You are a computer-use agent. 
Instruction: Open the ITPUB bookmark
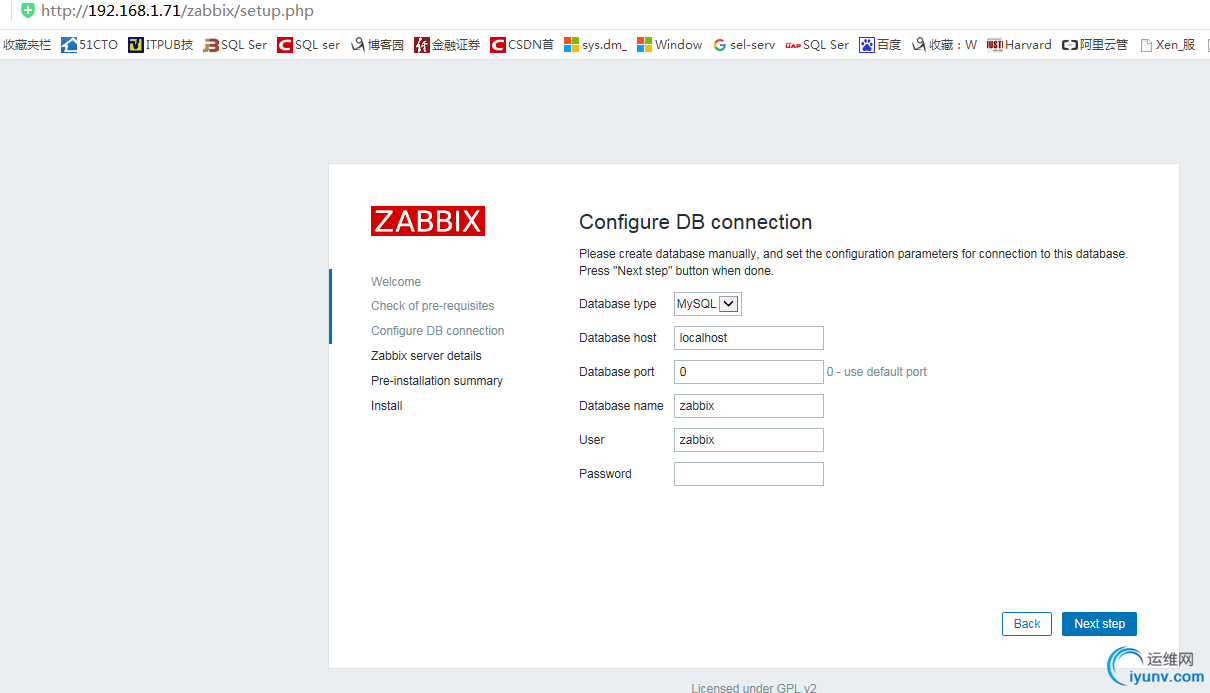pyautogui.click(x=160, y=45)
